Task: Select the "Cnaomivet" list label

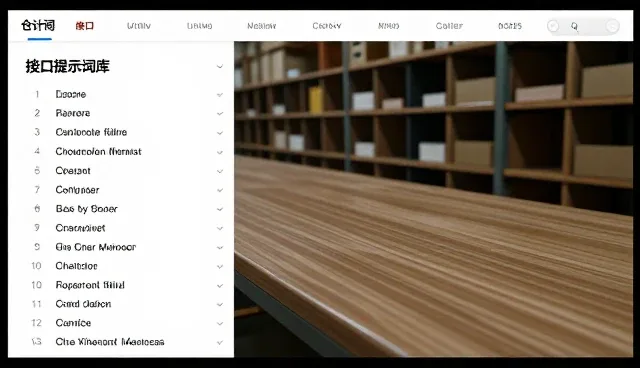Action: (80, 228)
